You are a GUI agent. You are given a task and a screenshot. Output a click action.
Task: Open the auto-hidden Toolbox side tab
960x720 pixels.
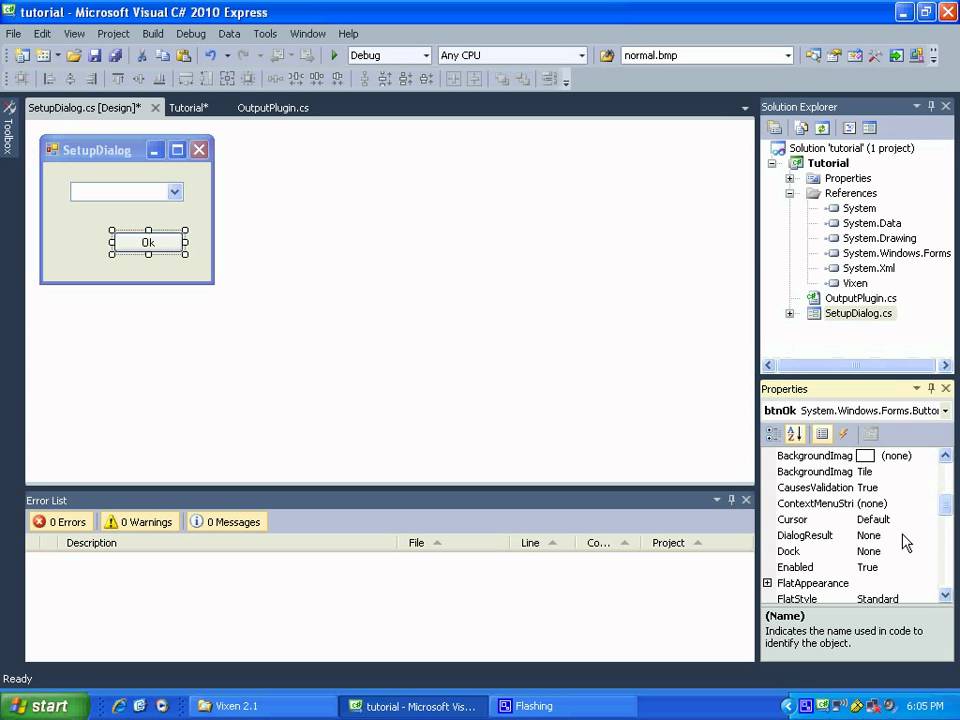click(9, 127)
